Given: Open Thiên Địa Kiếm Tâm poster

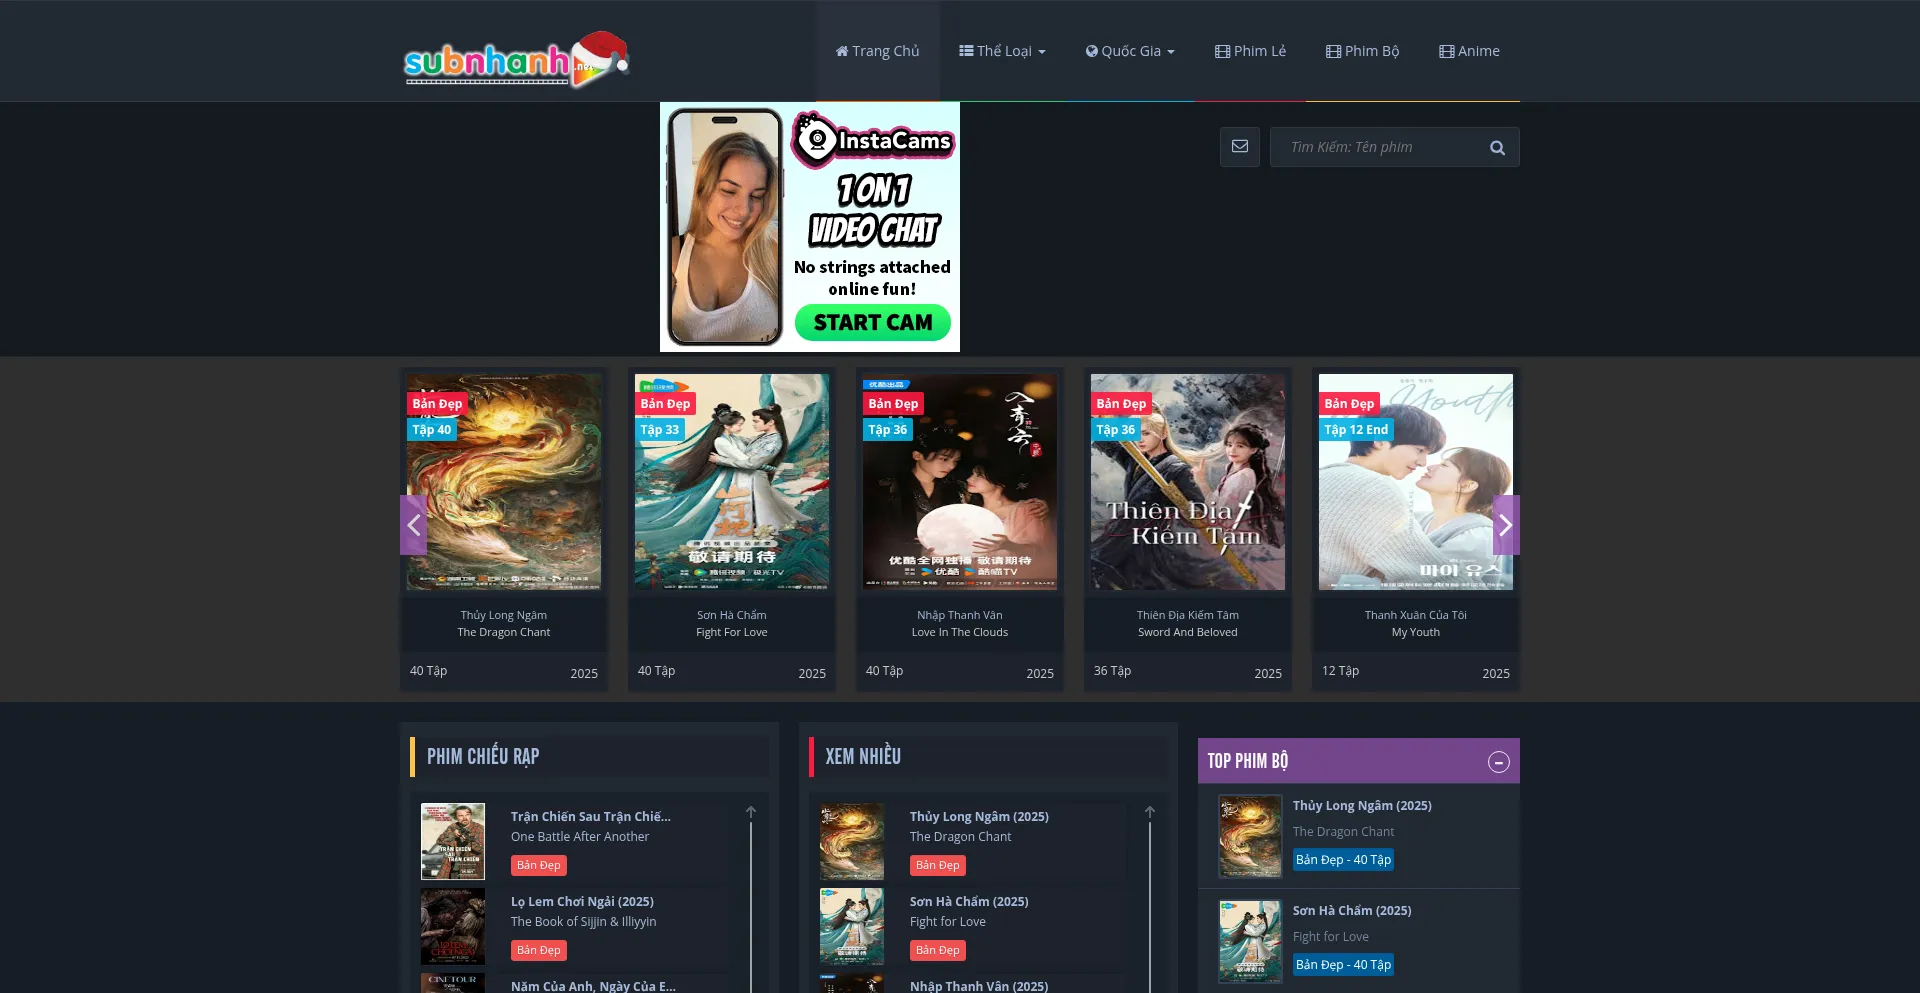Looking at the screenshot, I should 1187,482.
